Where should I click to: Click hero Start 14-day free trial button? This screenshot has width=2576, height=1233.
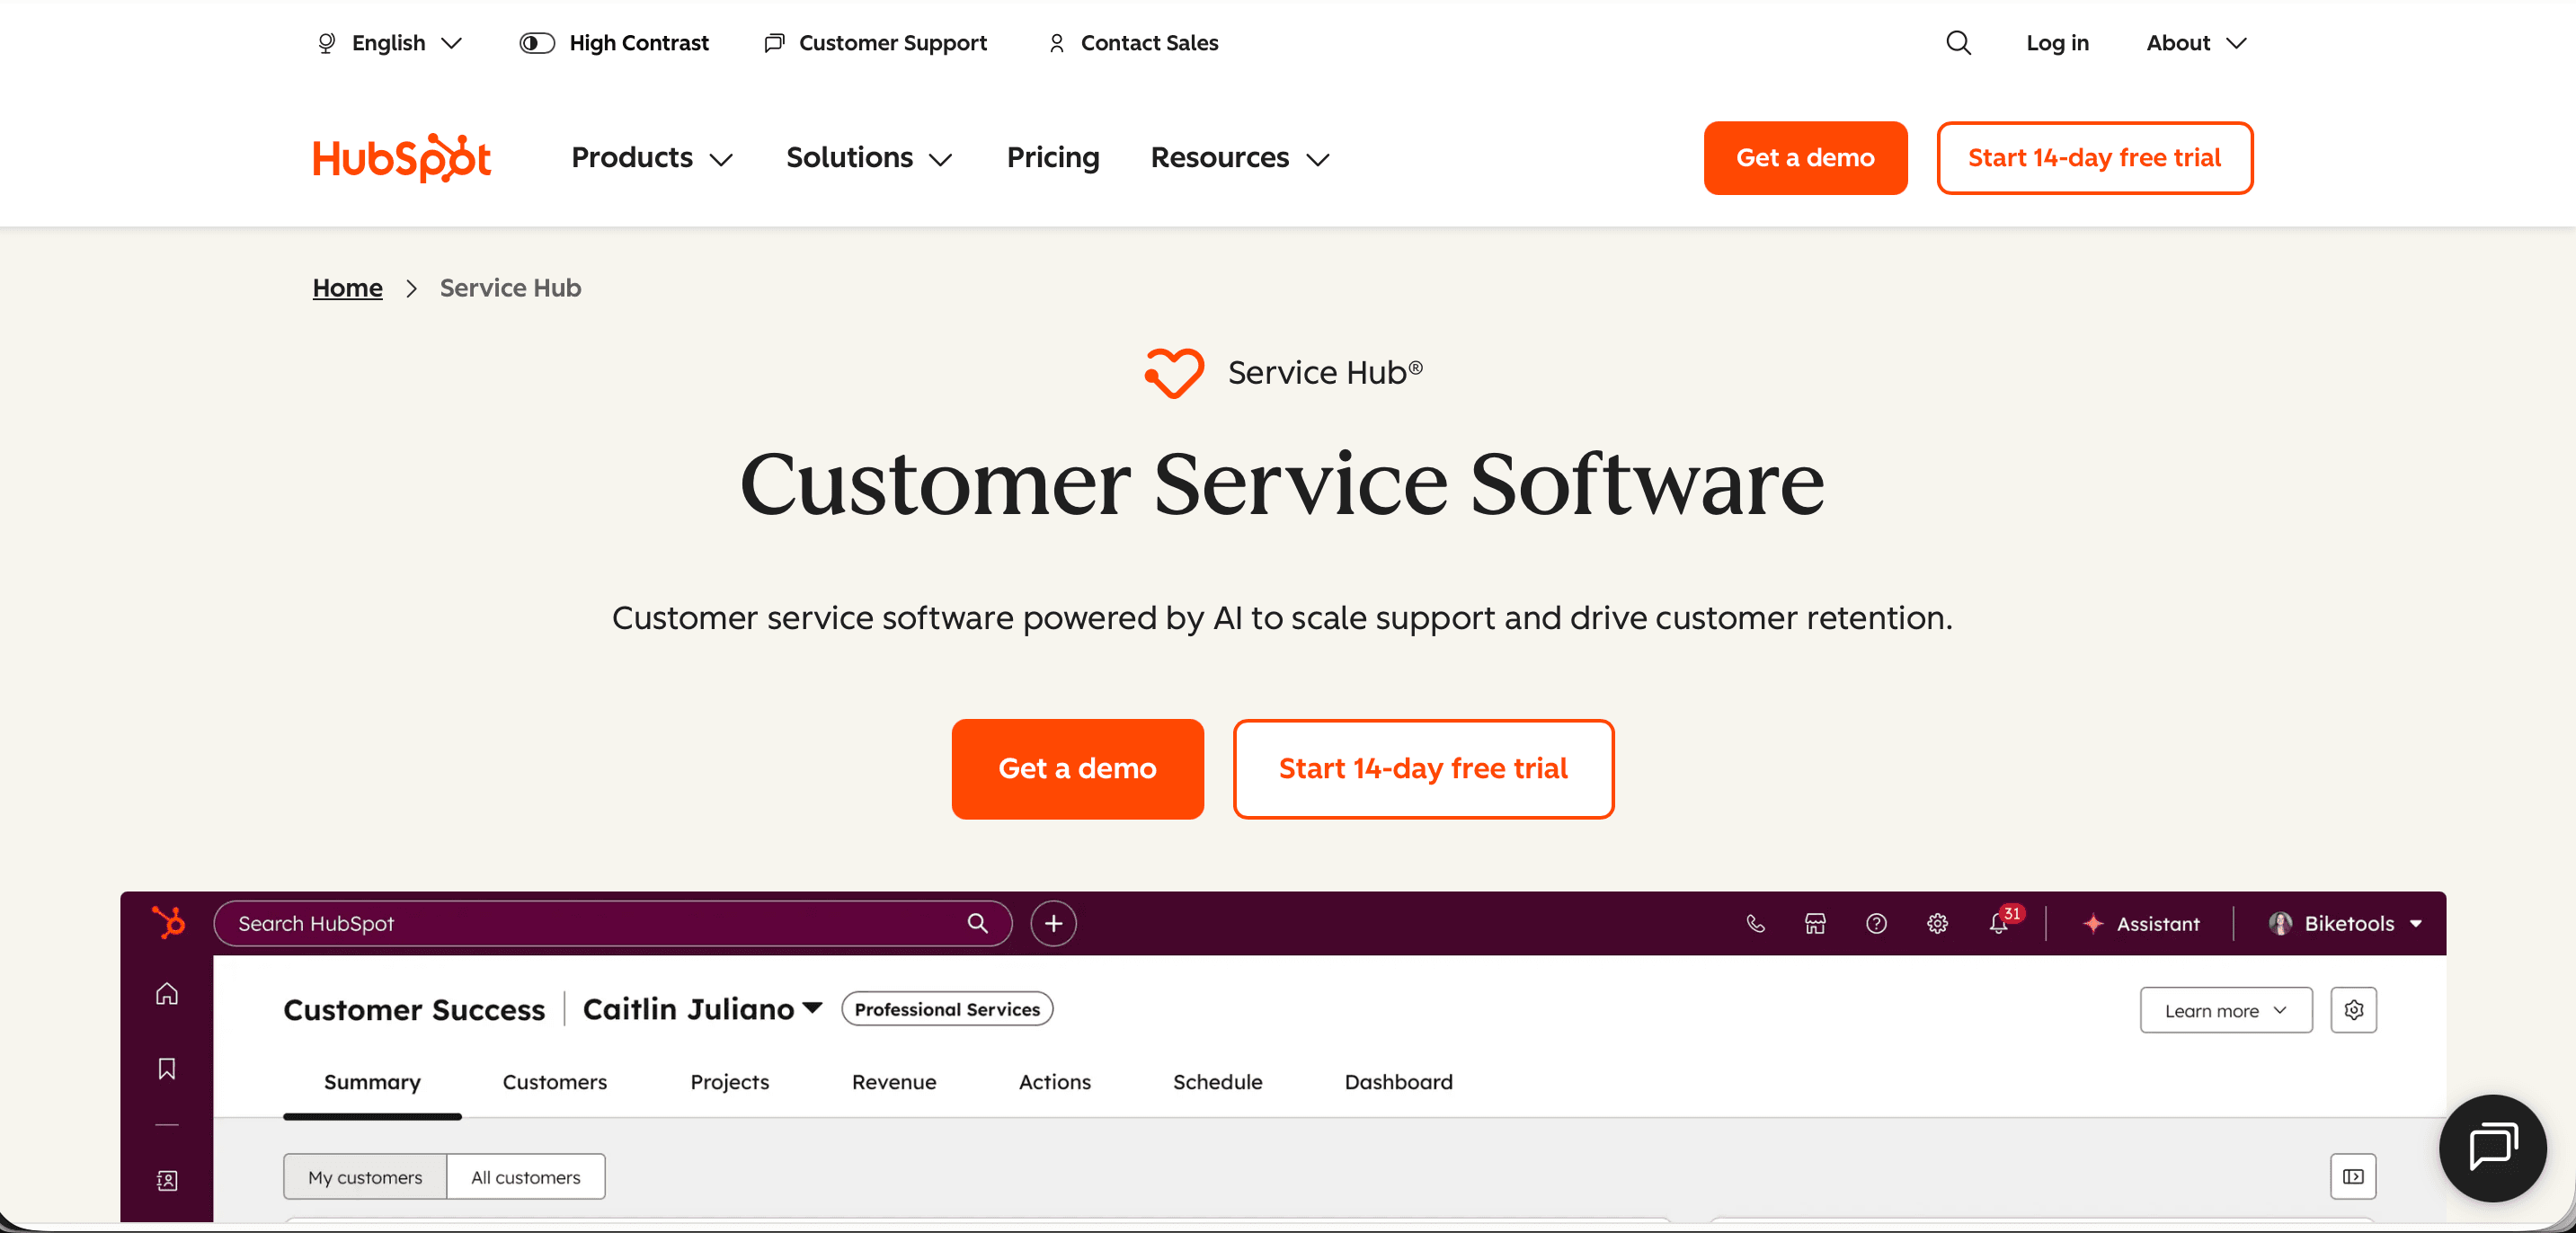pos(1423,769)
